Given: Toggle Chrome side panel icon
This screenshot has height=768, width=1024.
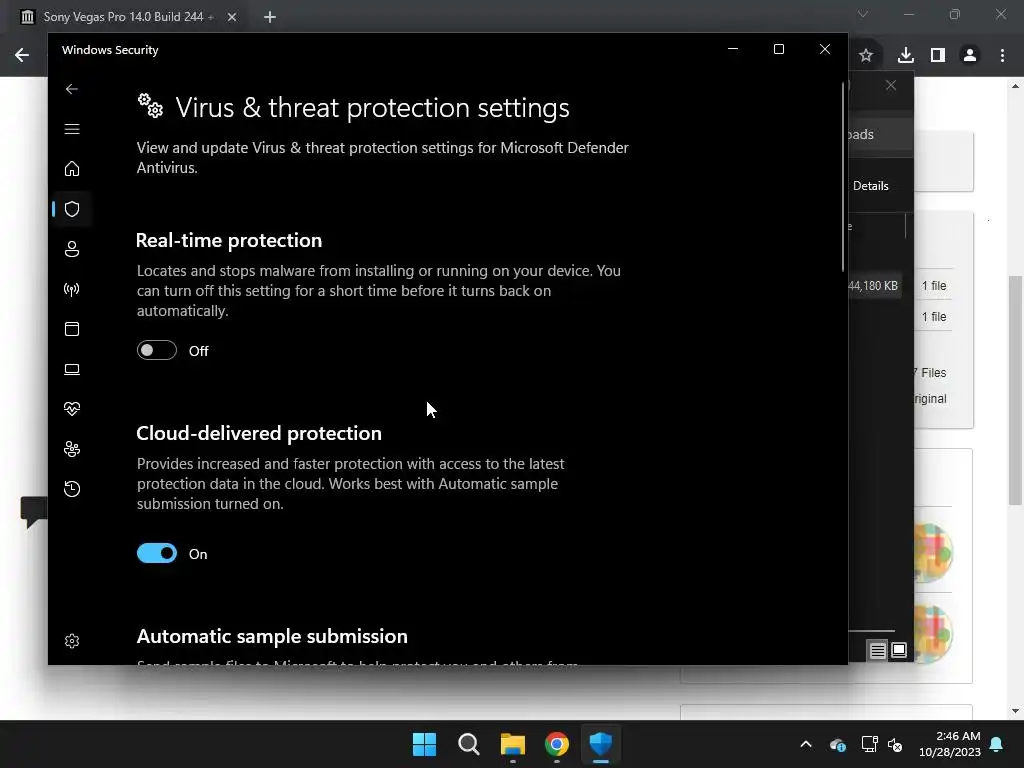Looking at the screenshot, I should 938,55.
